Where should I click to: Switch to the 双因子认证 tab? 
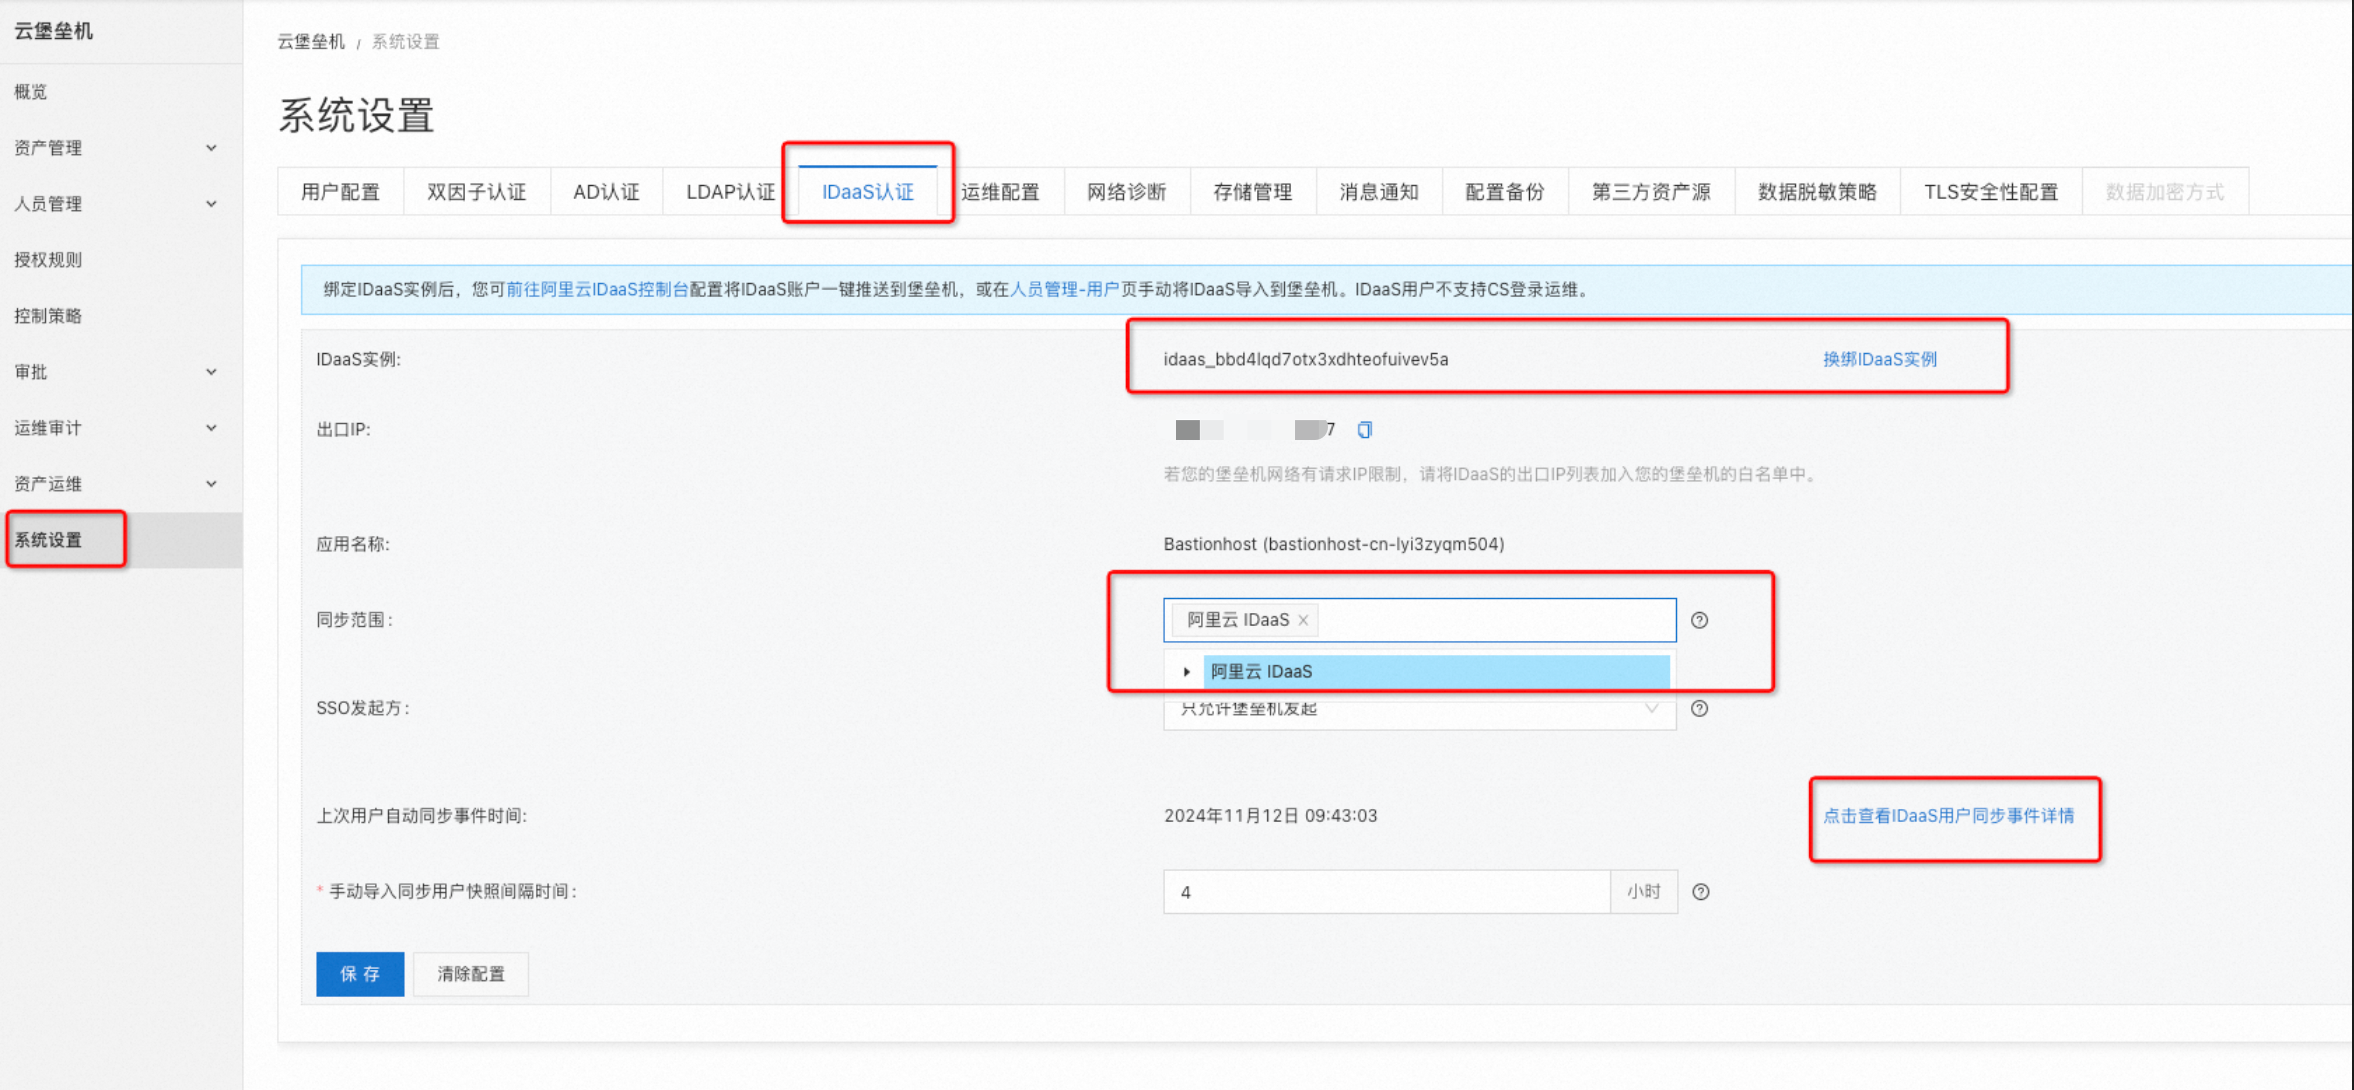tap(476, 192)
